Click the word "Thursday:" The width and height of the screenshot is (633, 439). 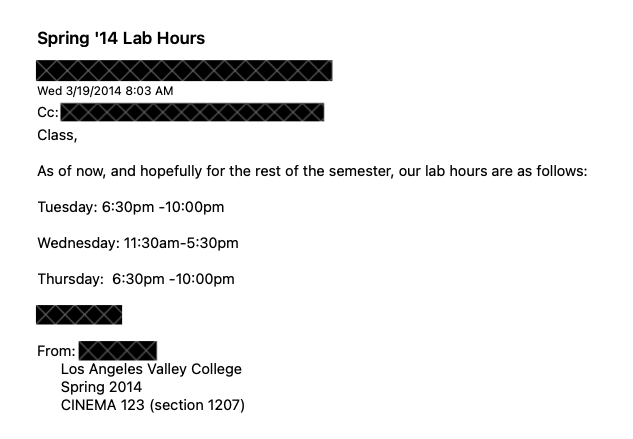pos(70,279)
